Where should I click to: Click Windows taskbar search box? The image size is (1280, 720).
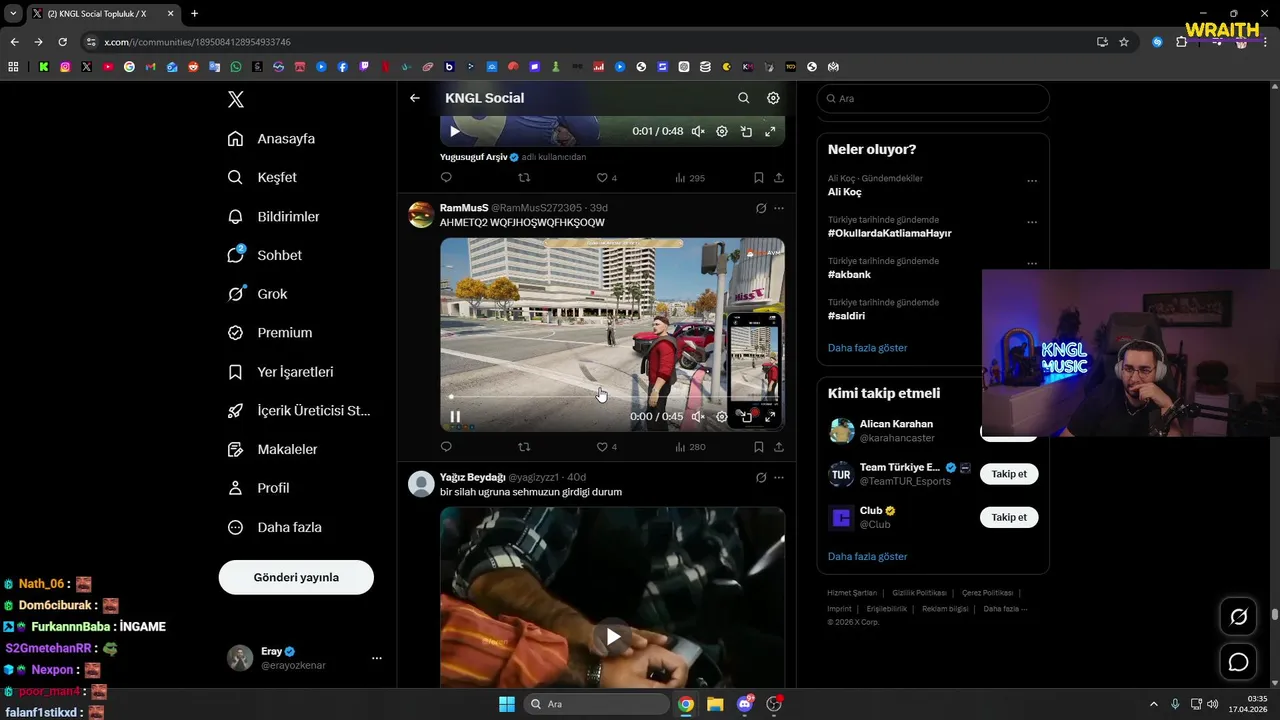596,704
